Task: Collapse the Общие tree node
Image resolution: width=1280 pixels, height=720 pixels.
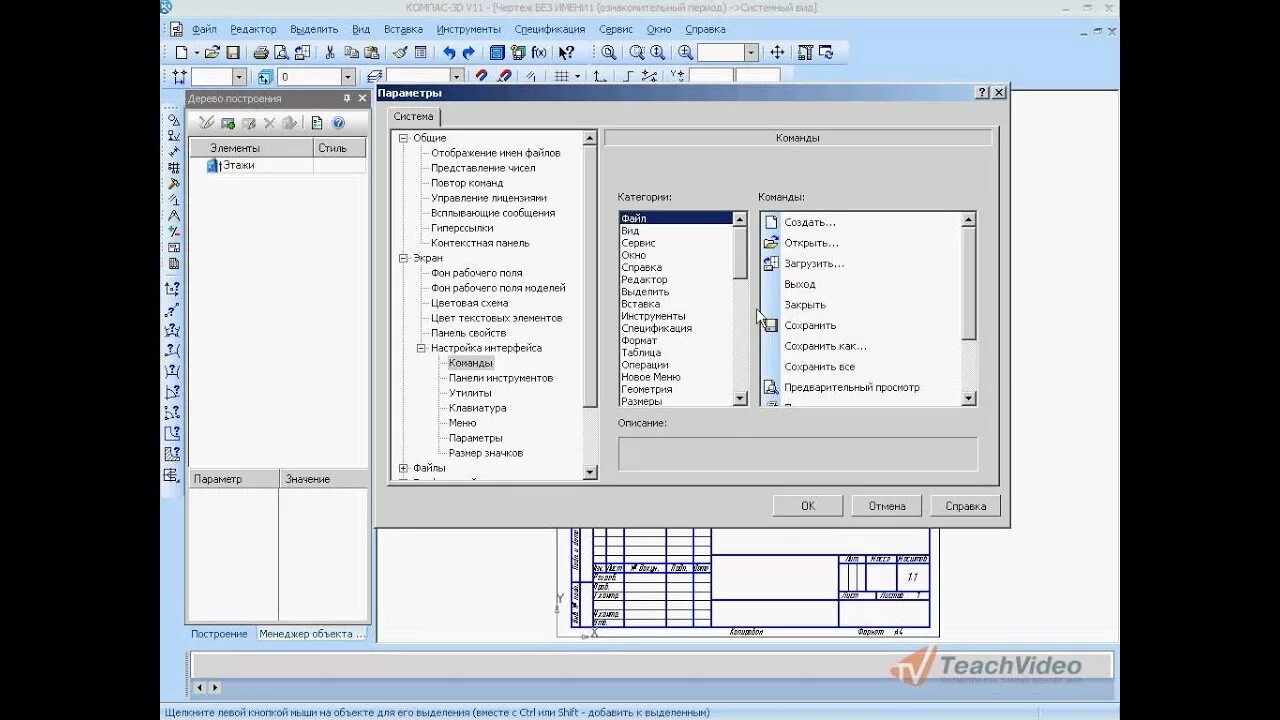Action: (403, 138)
